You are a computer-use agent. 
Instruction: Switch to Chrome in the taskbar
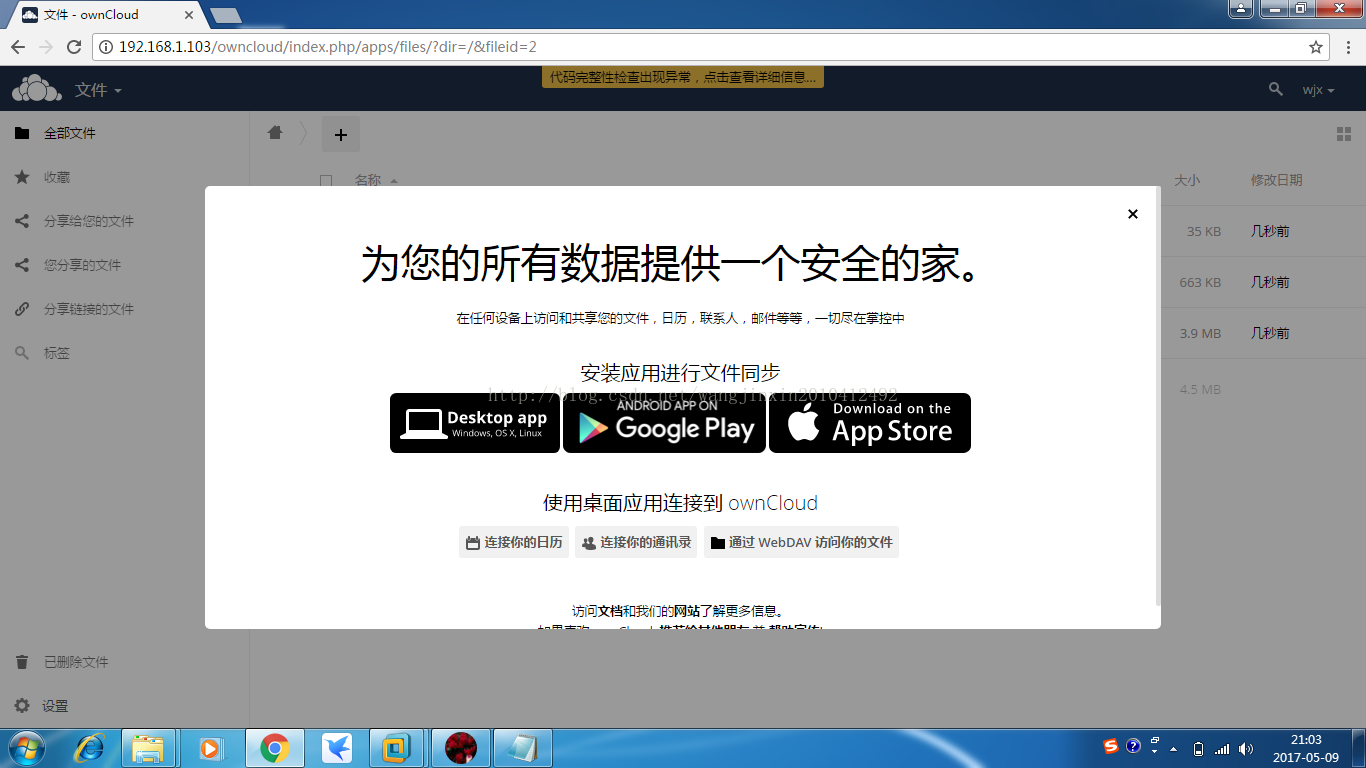click(274, 747)
